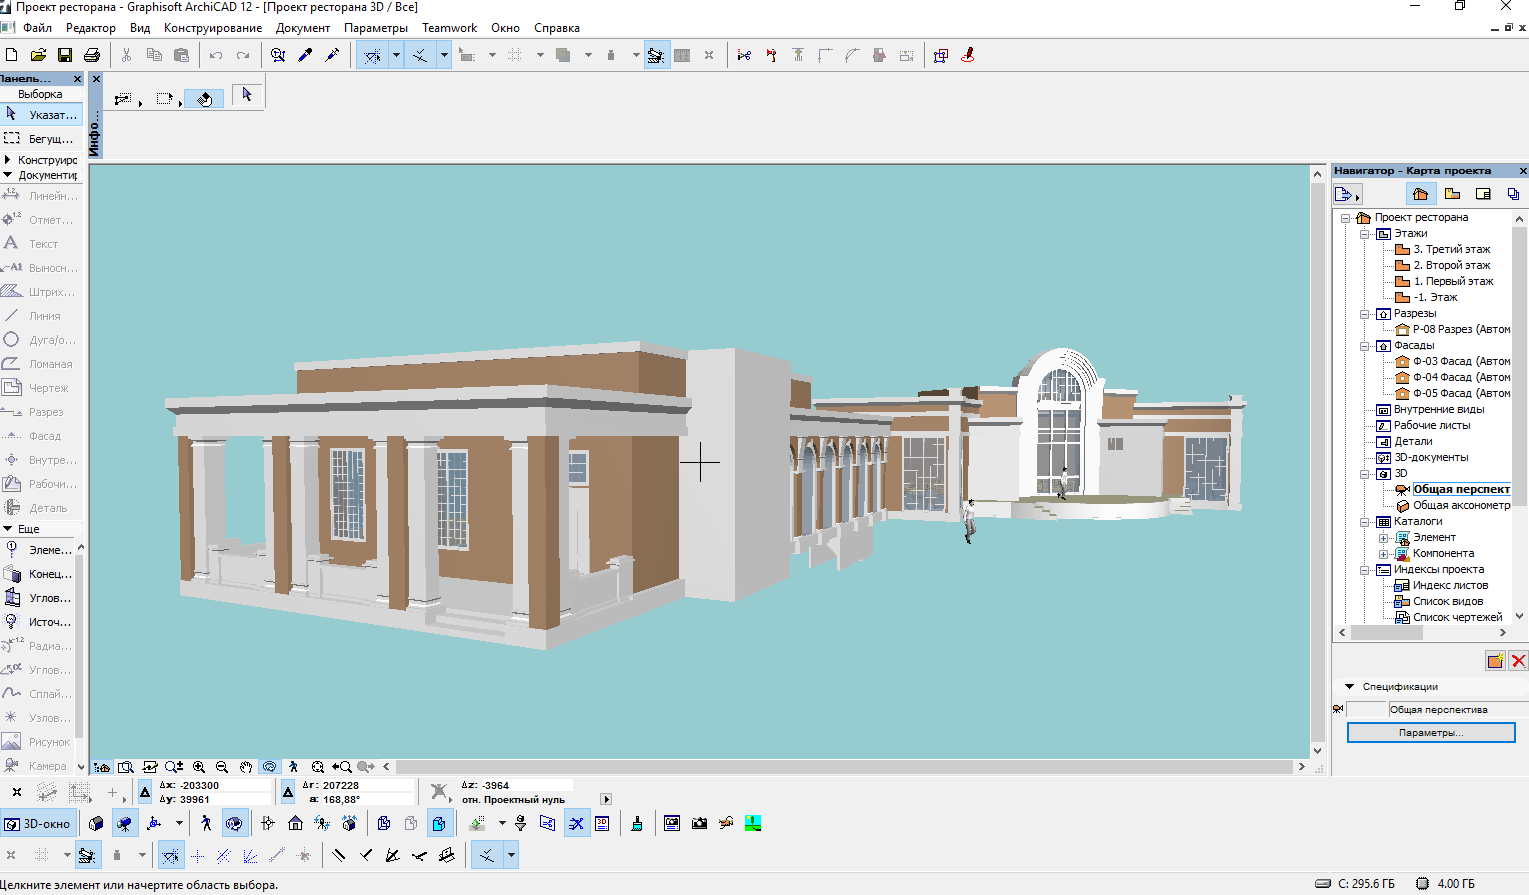Switch Navigator to View Map folder icon

[x=1452, y=194]
